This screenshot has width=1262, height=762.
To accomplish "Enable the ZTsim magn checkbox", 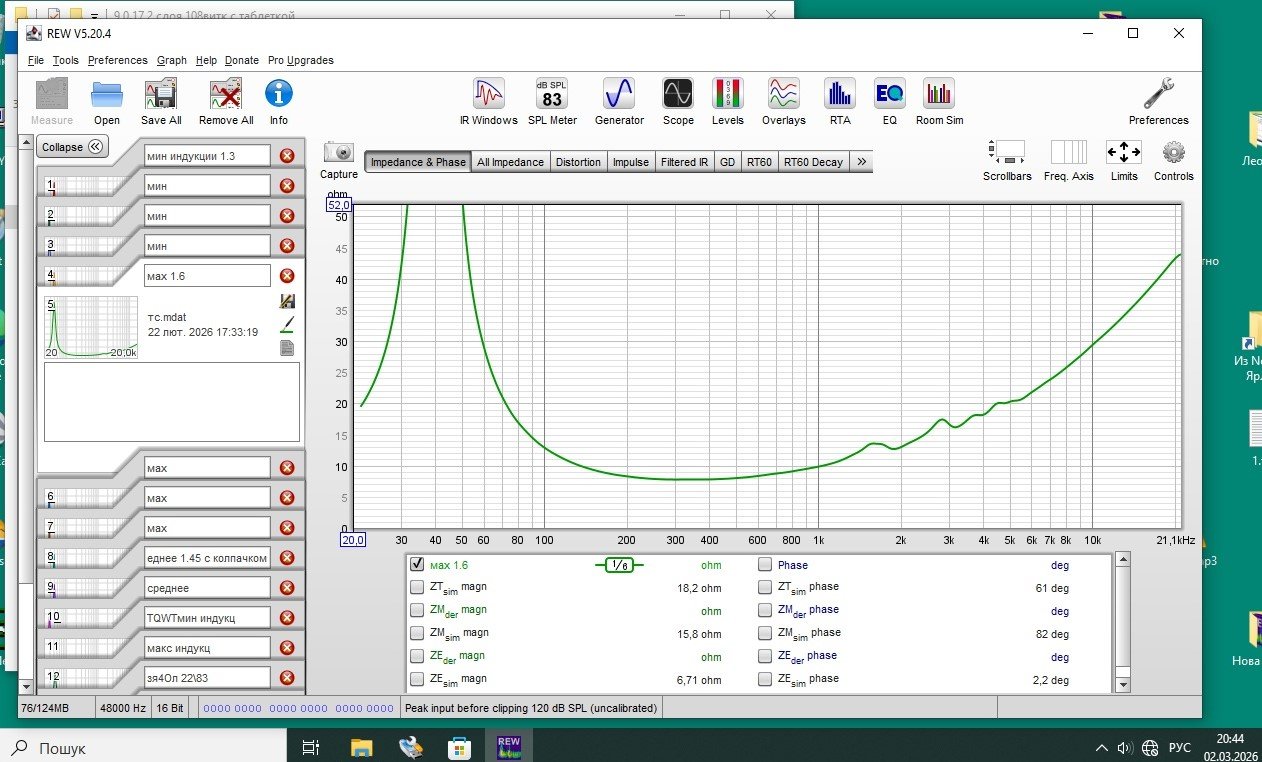I will point(418,588).
